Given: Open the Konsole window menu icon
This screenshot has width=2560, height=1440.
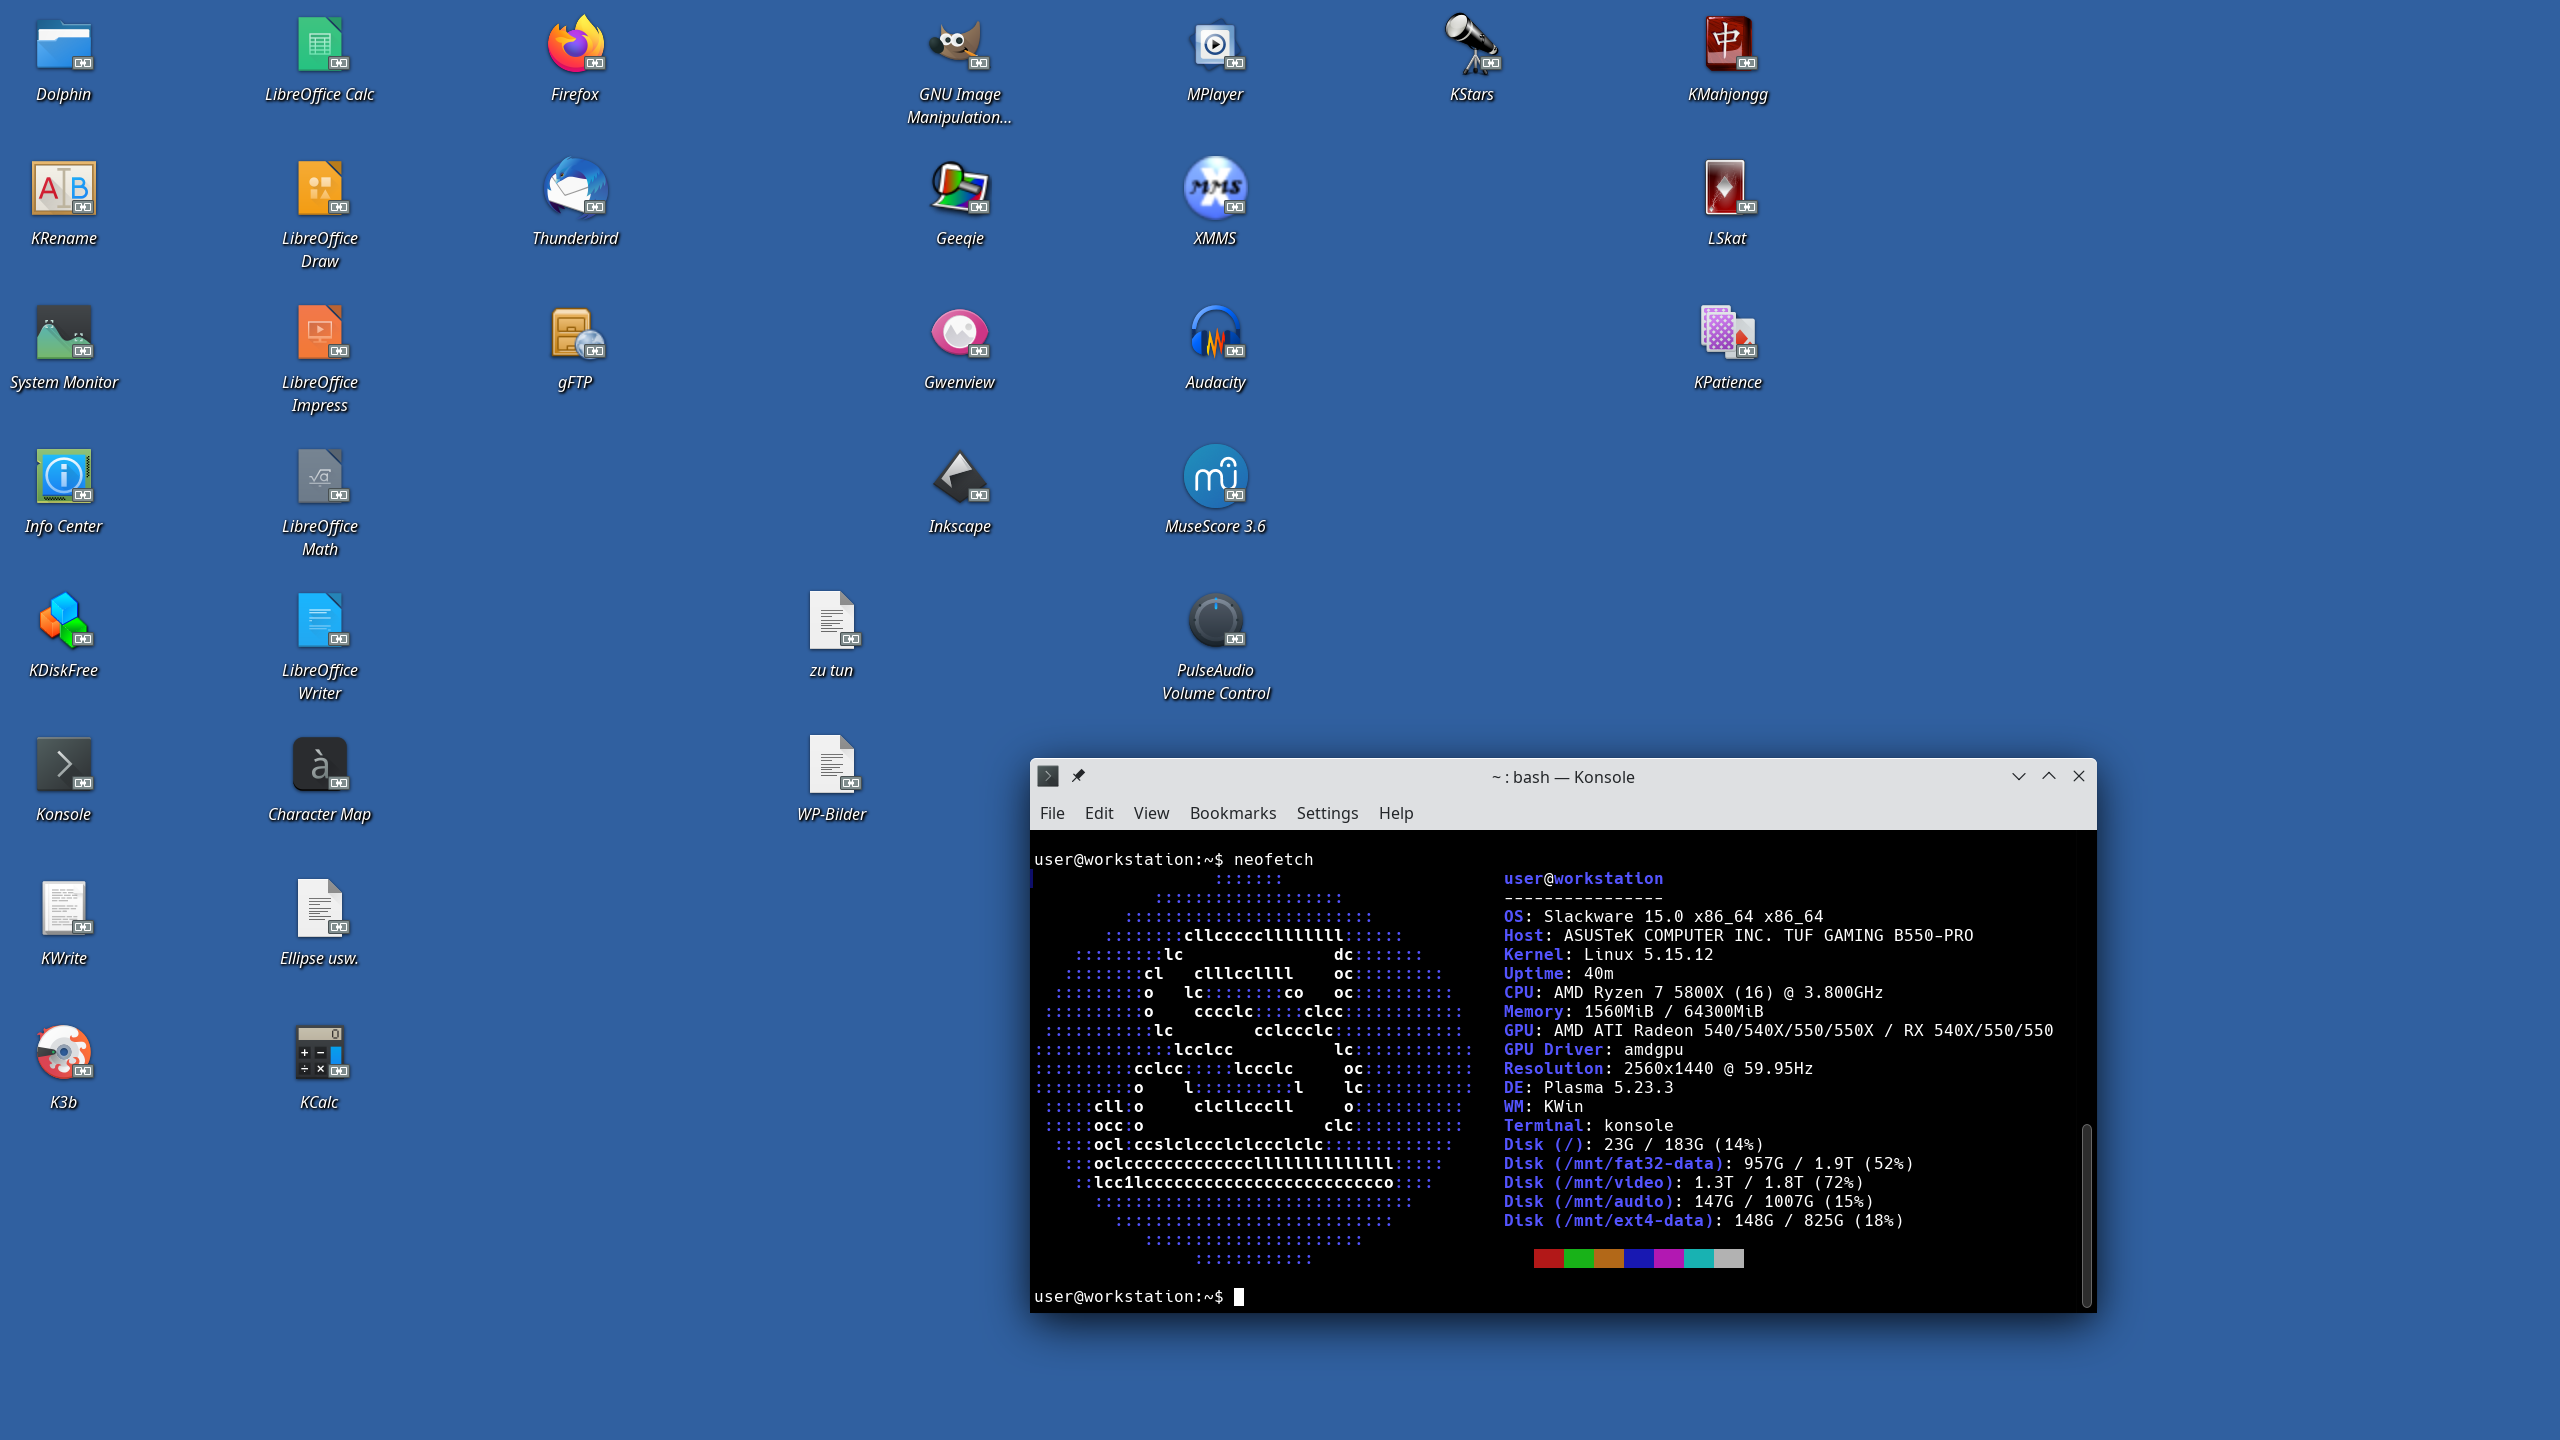Looking at the screenshot, I should [x=1047, y=776].
